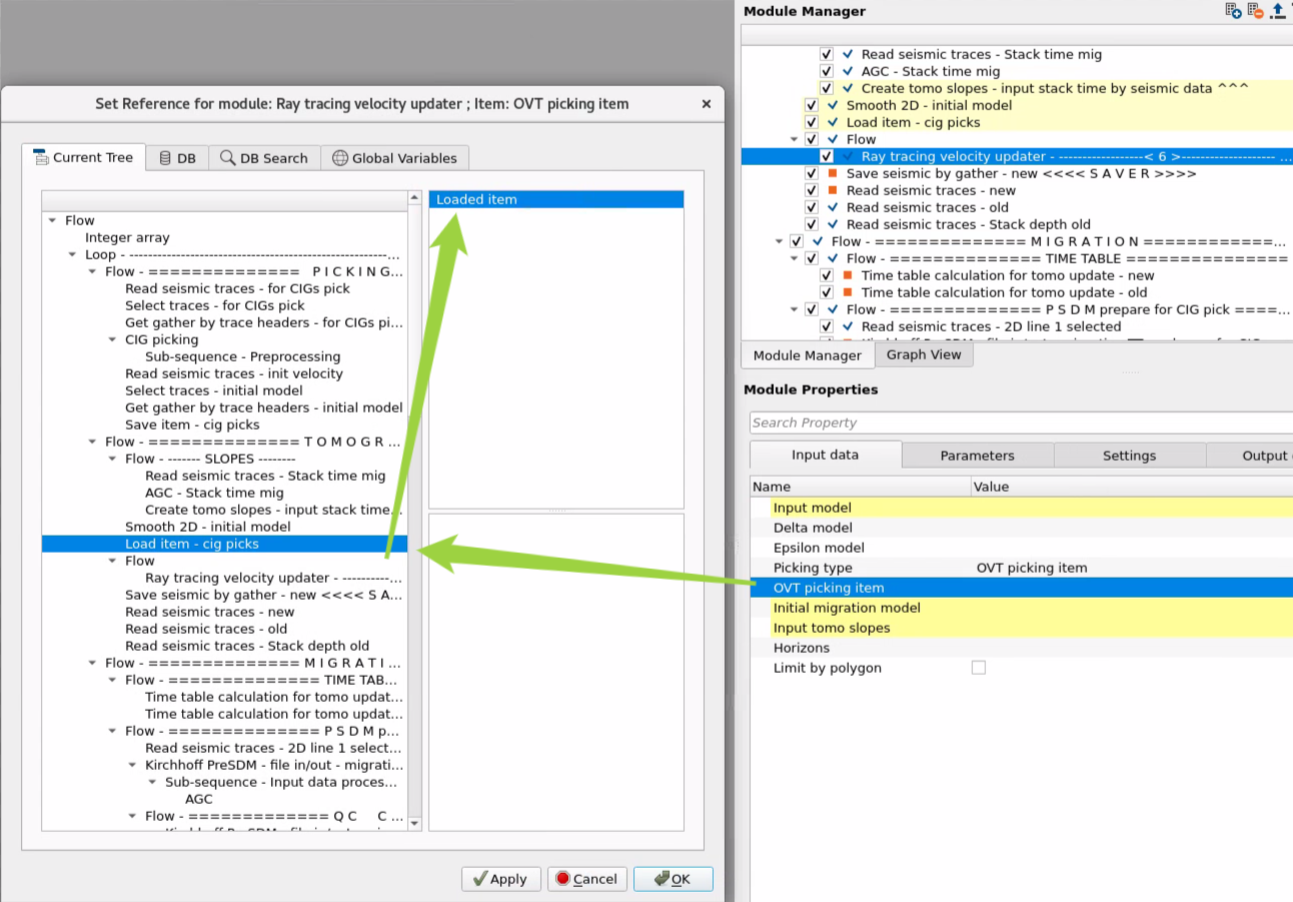Switch to the DB Search tab
This screenshot has width=1293, height=902.
(x=264, y=158)
